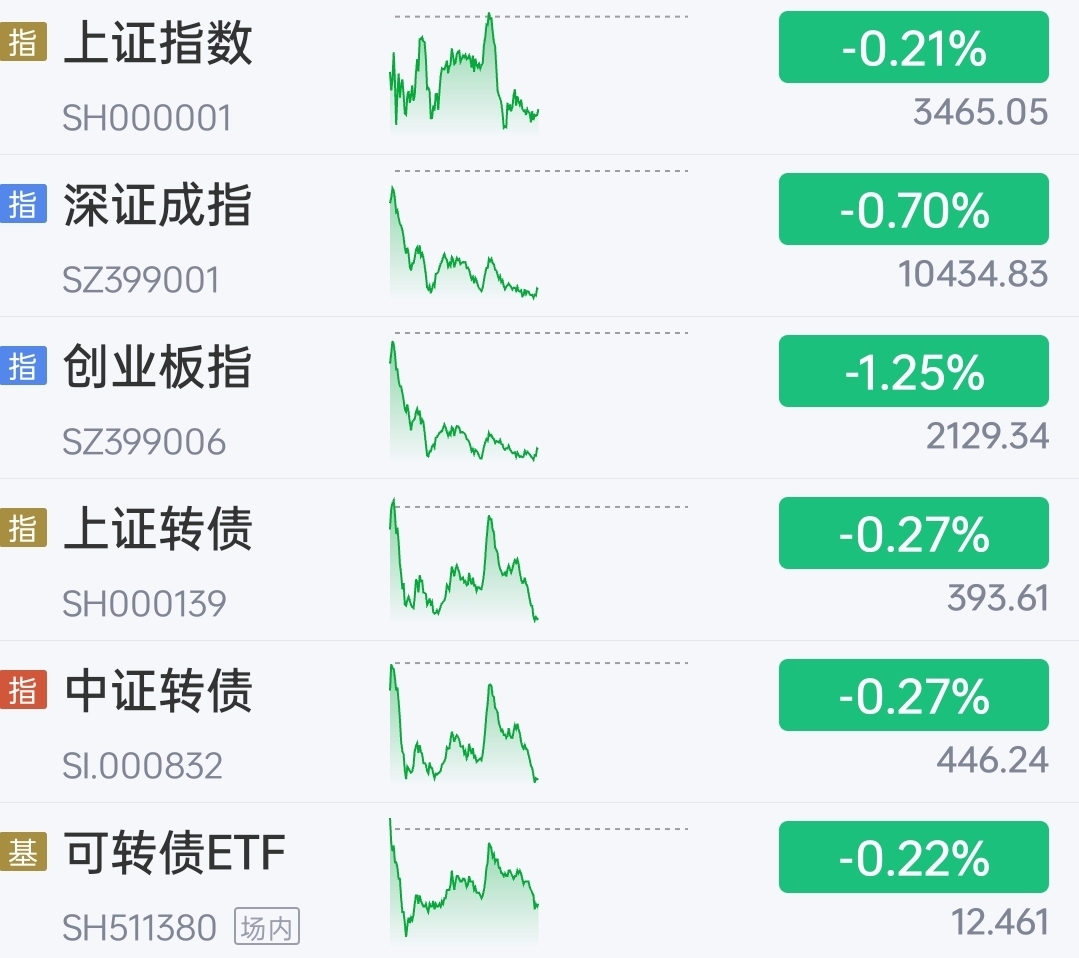Viewport: 1079px width, 958px height.
Task: Click the 指 badge beside 上证转债
Action: 23,528
